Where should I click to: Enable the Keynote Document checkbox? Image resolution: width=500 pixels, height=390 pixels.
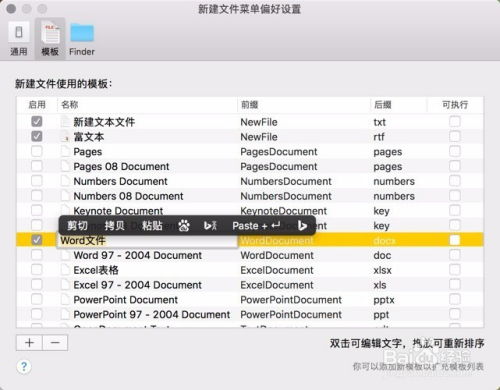pyautogui.click(x=37, y=210)
